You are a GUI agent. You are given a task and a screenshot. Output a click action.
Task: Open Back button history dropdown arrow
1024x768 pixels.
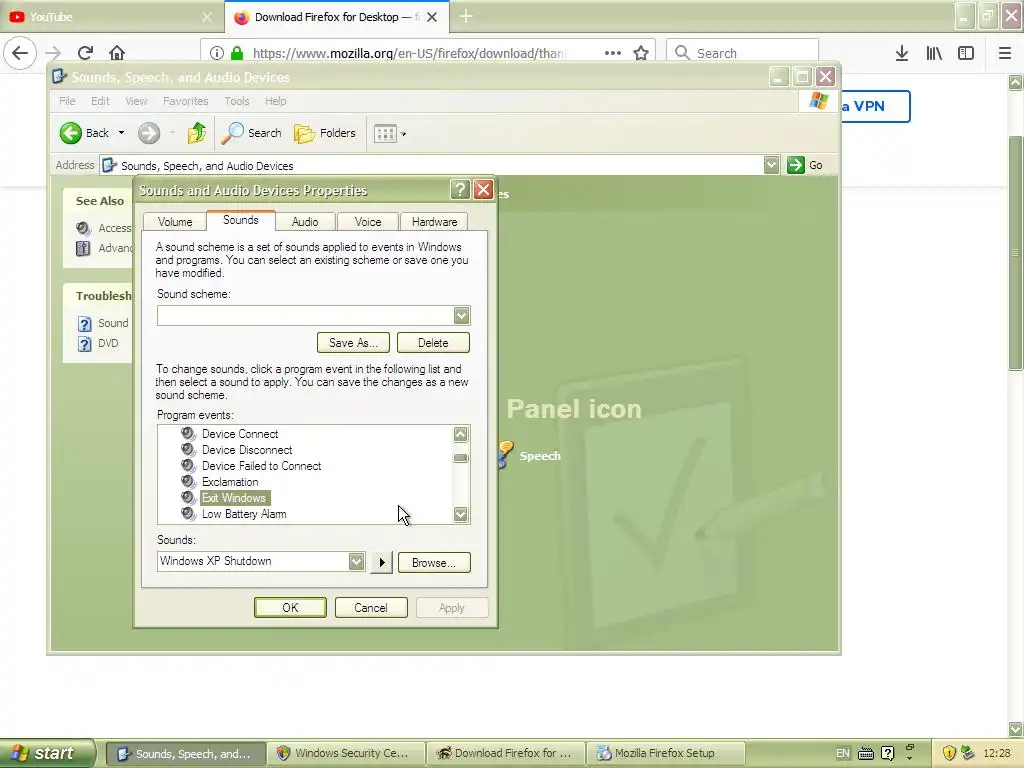pyautogui.click(x=121, y=133)
